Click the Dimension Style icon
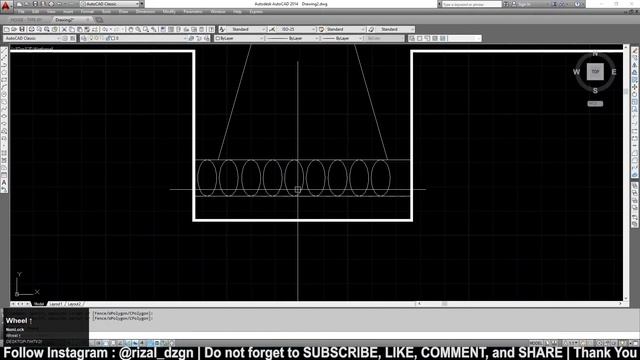 coord(272,29)
